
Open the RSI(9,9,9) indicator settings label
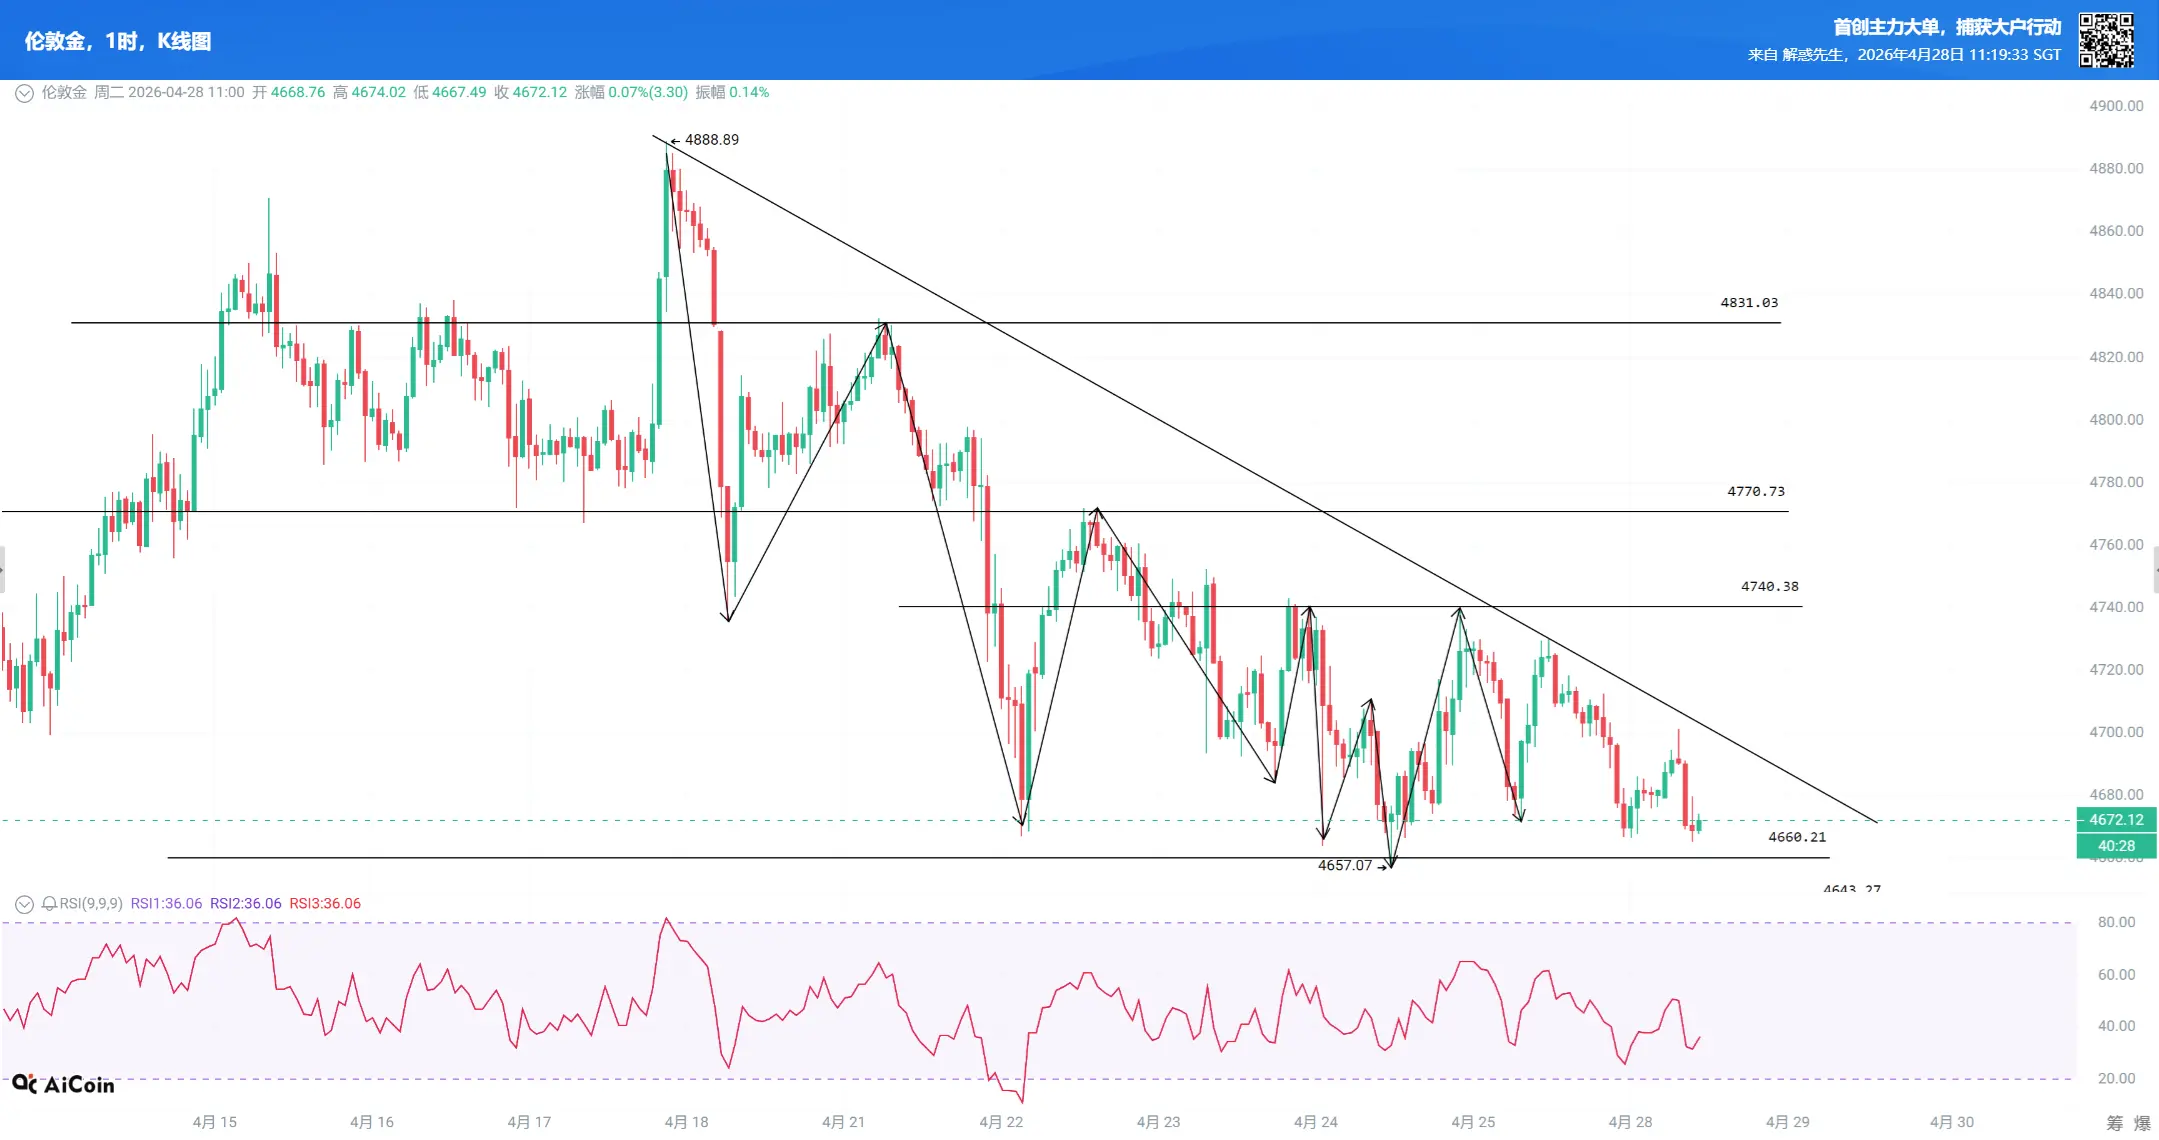[91, 904]
